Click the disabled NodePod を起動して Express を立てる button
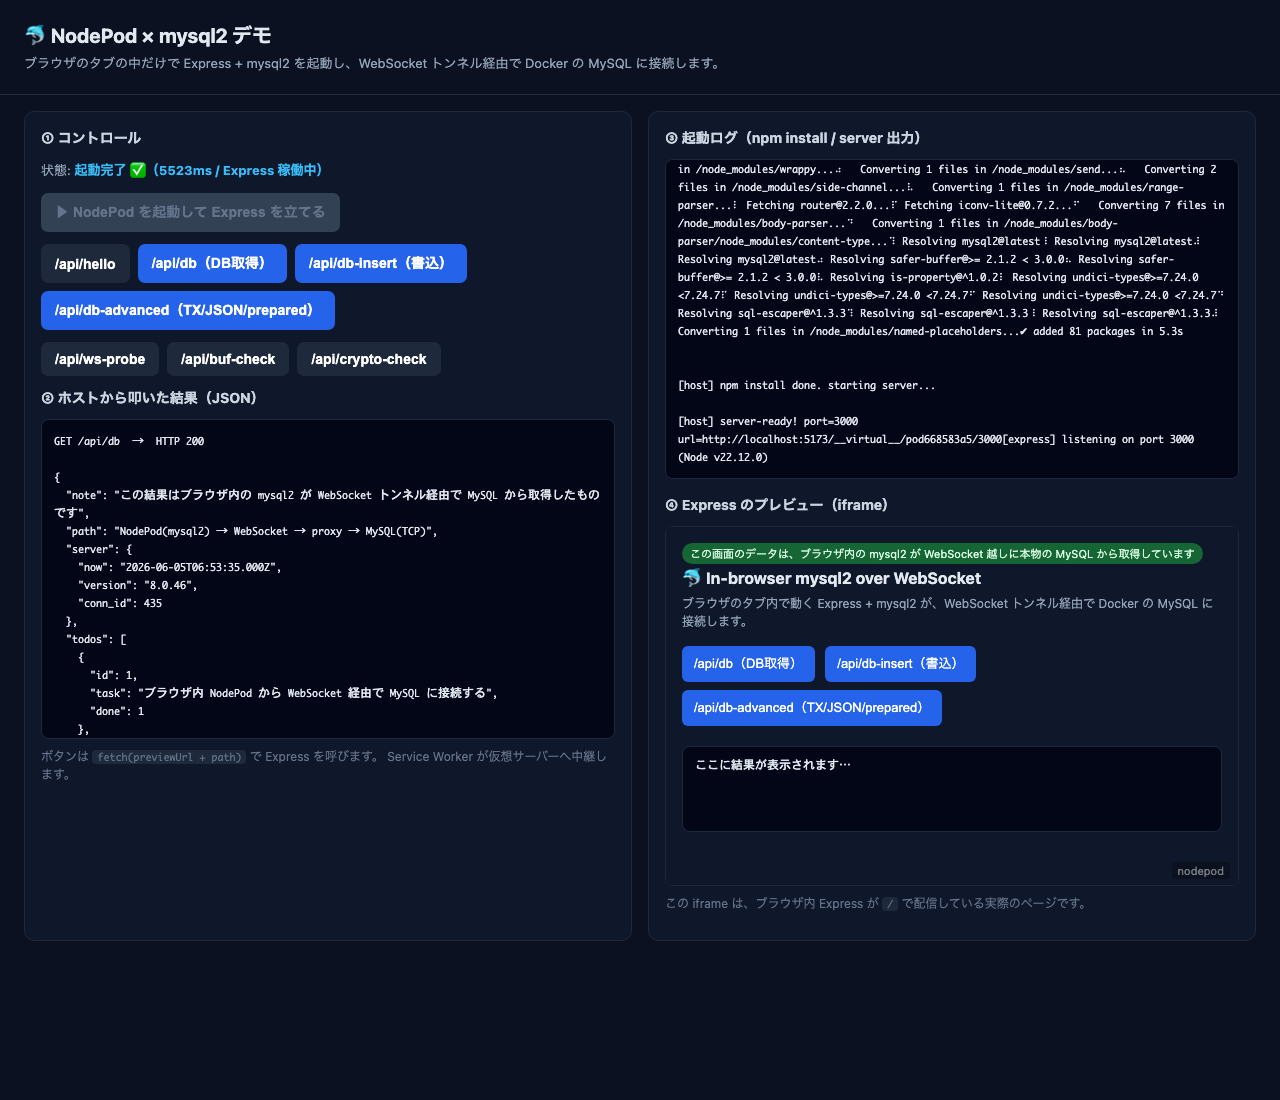Image resolution: width=1280 pixels, height=1100 pixels. click(190, 212)
